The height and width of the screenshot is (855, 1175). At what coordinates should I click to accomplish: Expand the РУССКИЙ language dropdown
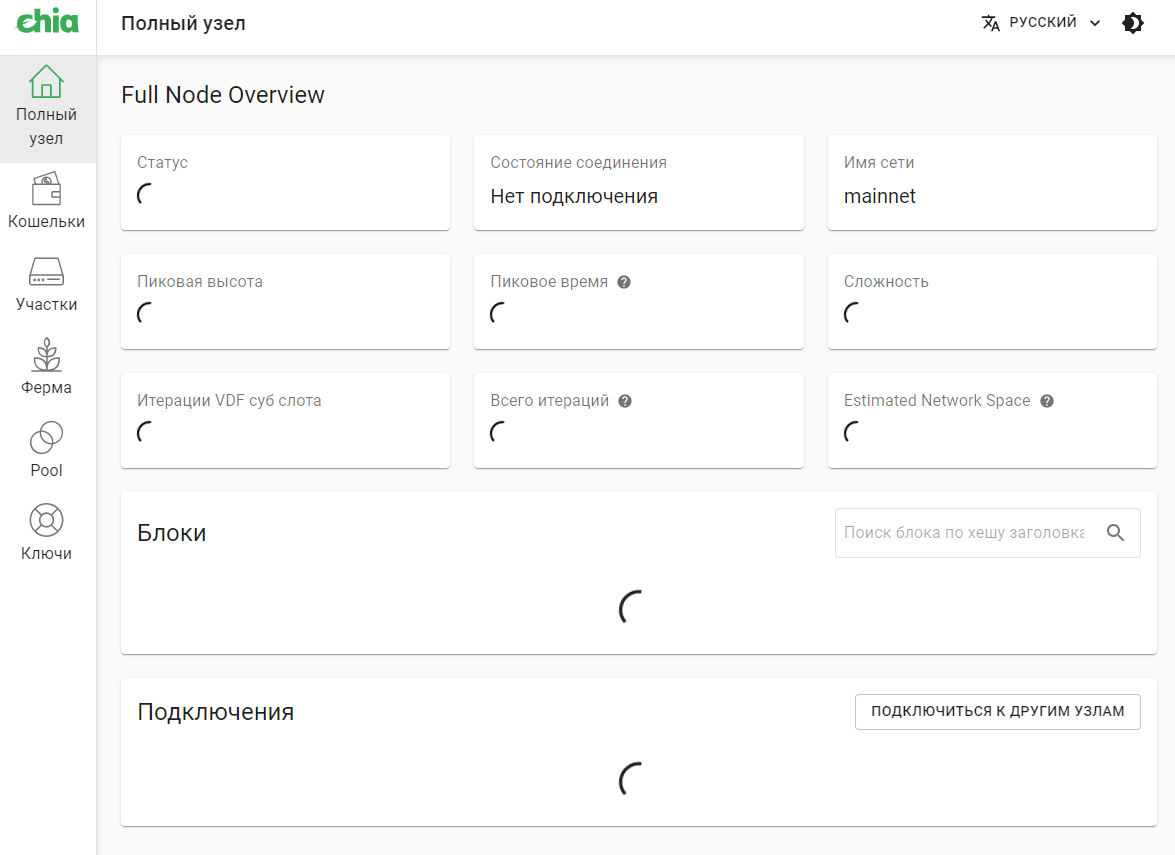[x=1042, y=23]
